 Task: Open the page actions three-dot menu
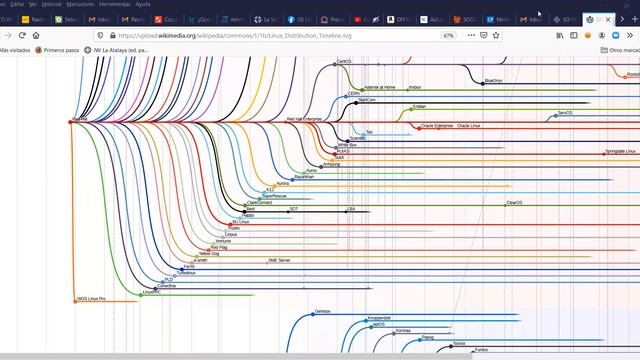click(x=471, y=36)
